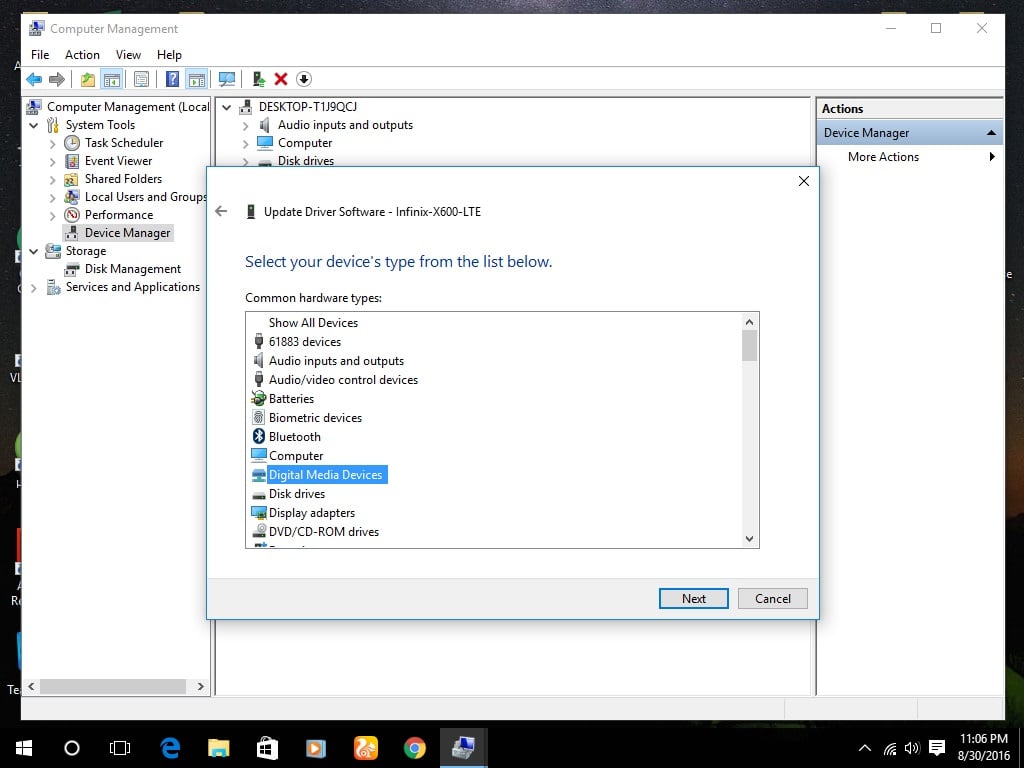Screen dimensions: 1024x768
Task: Launch Microsoft Edge from the taskbar
Action: 170,748
